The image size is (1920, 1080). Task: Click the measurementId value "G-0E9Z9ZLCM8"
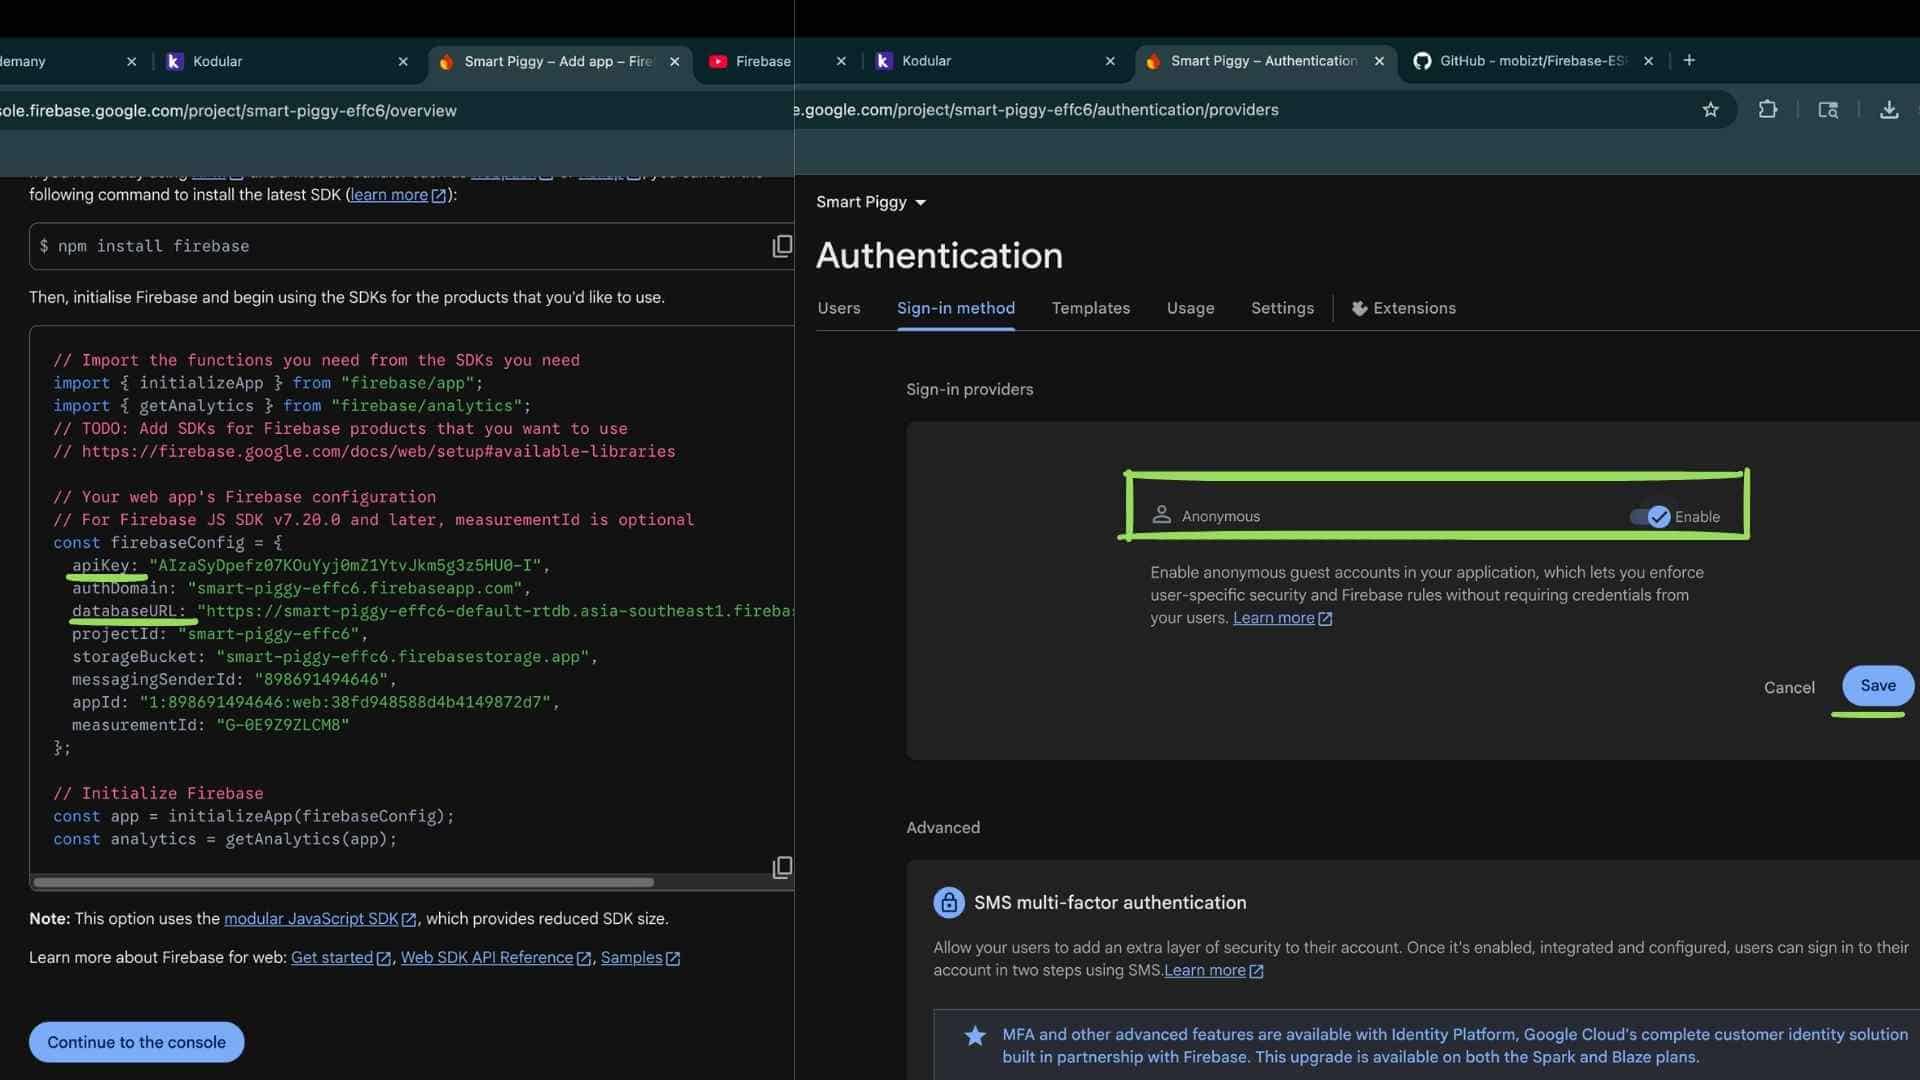283,725
